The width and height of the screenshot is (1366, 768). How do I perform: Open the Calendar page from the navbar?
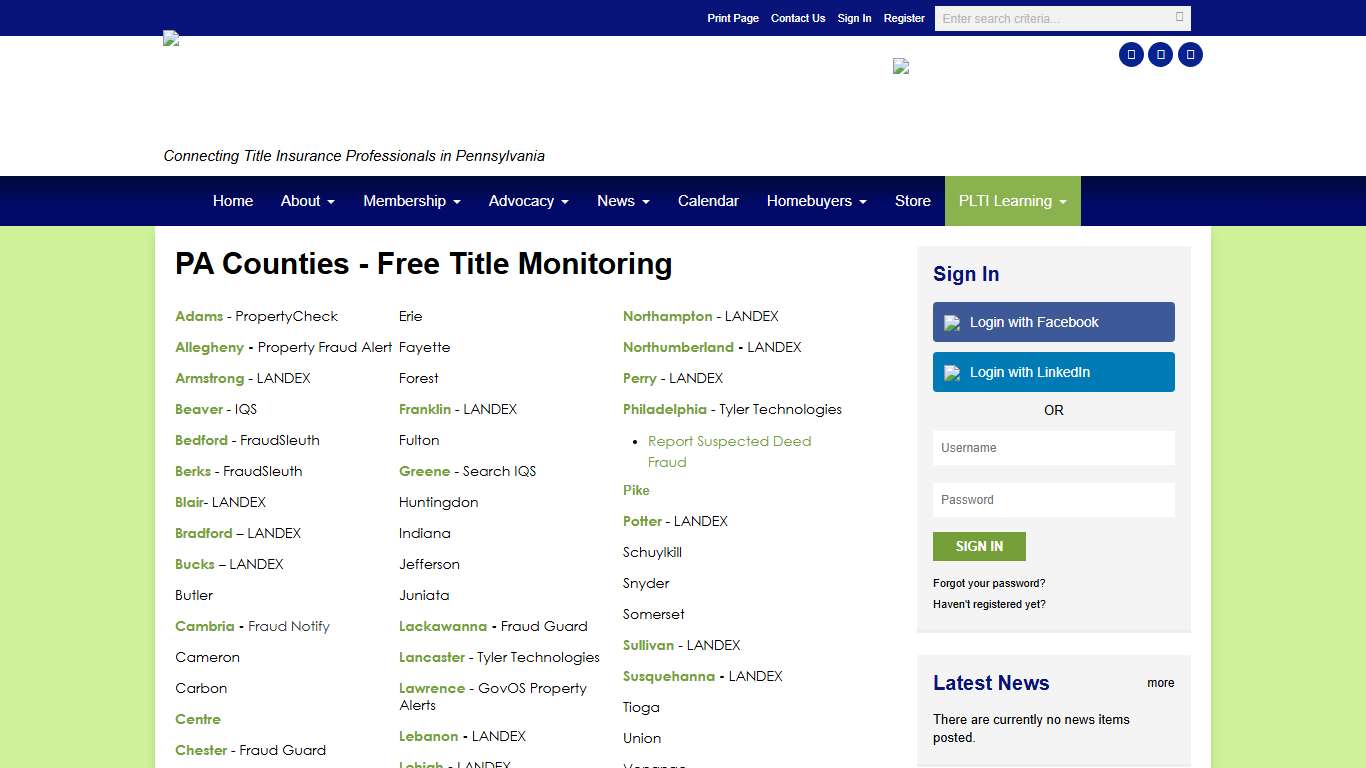[708, 201]
